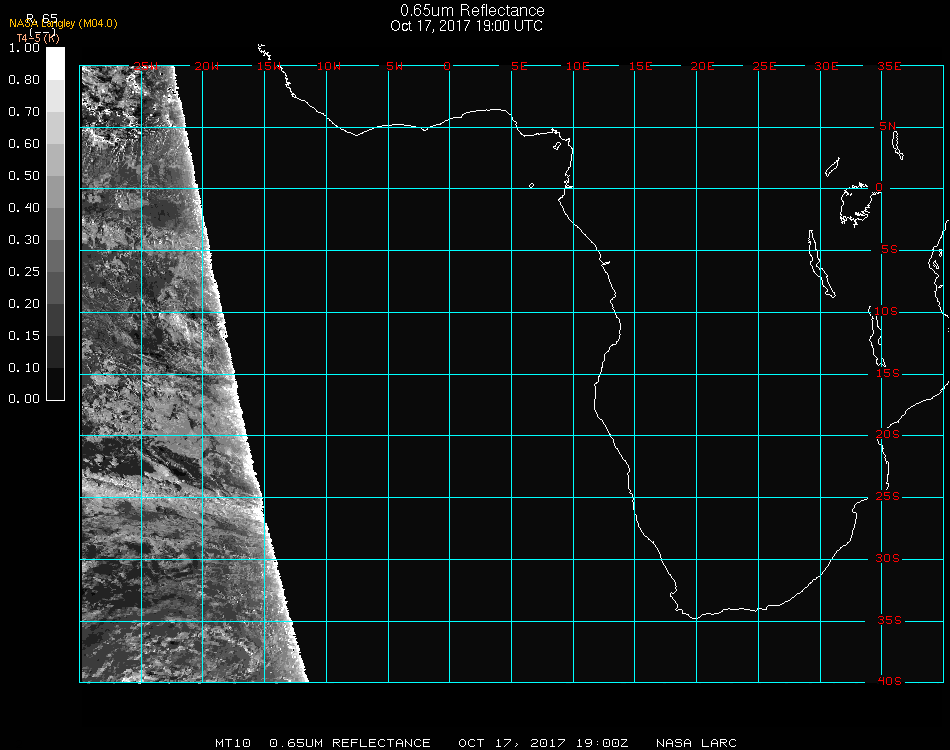Screen dimensions: 950x750
Task: Click the 25S latitude label
Action: [889, 496]
